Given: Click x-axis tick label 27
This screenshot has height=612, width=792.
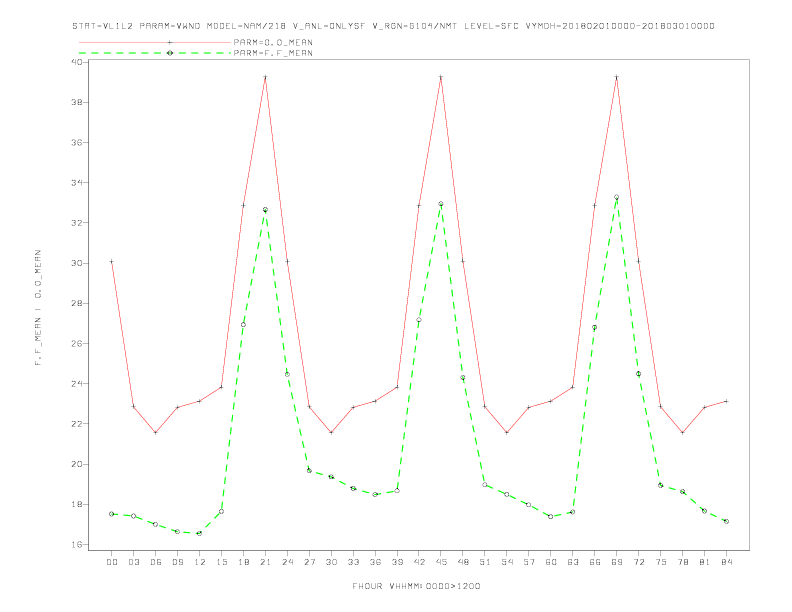Looking at the screenshot, I should 309,562.
